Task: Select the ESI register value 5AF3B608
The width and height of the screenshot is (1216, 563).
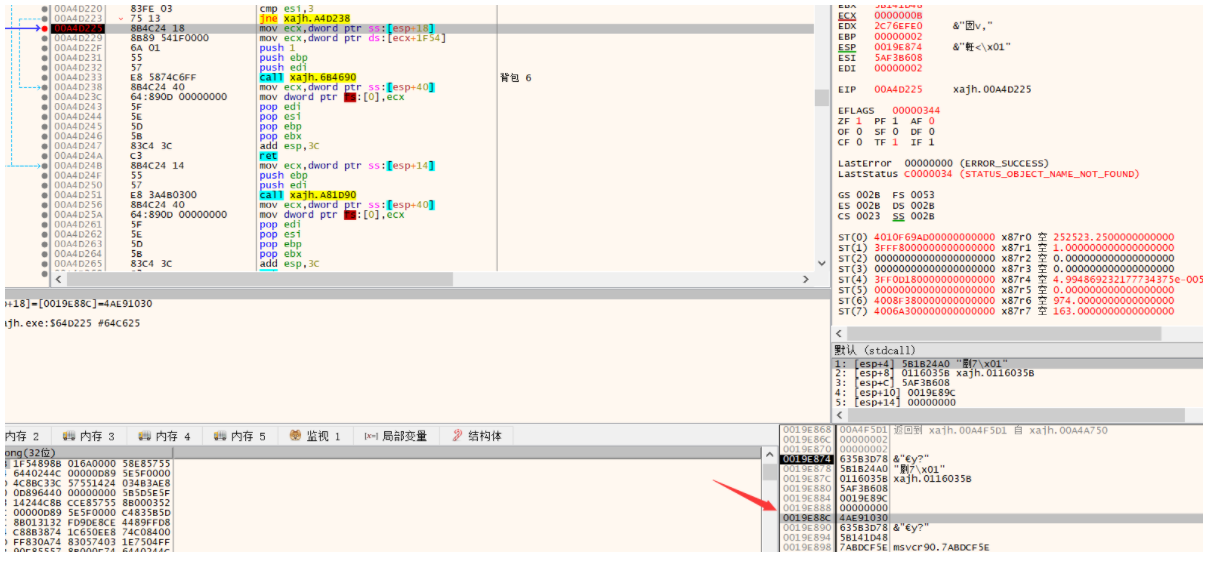Action: (897, 58)
